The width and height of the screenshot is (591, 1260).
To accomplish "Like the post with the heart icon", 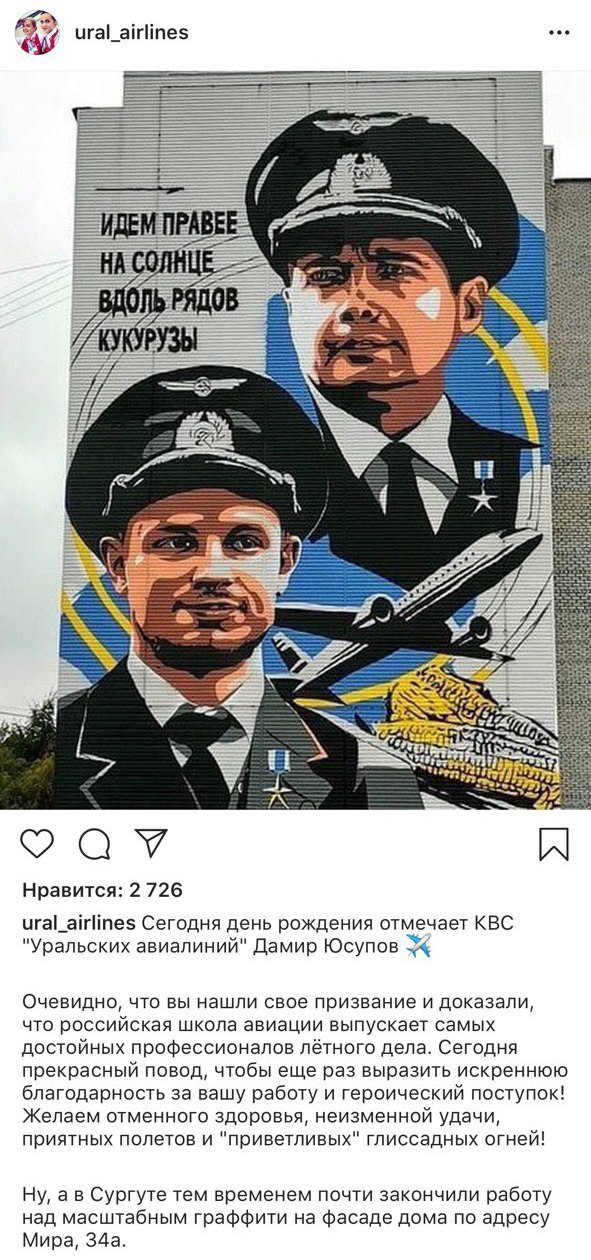I will point(37,843).
